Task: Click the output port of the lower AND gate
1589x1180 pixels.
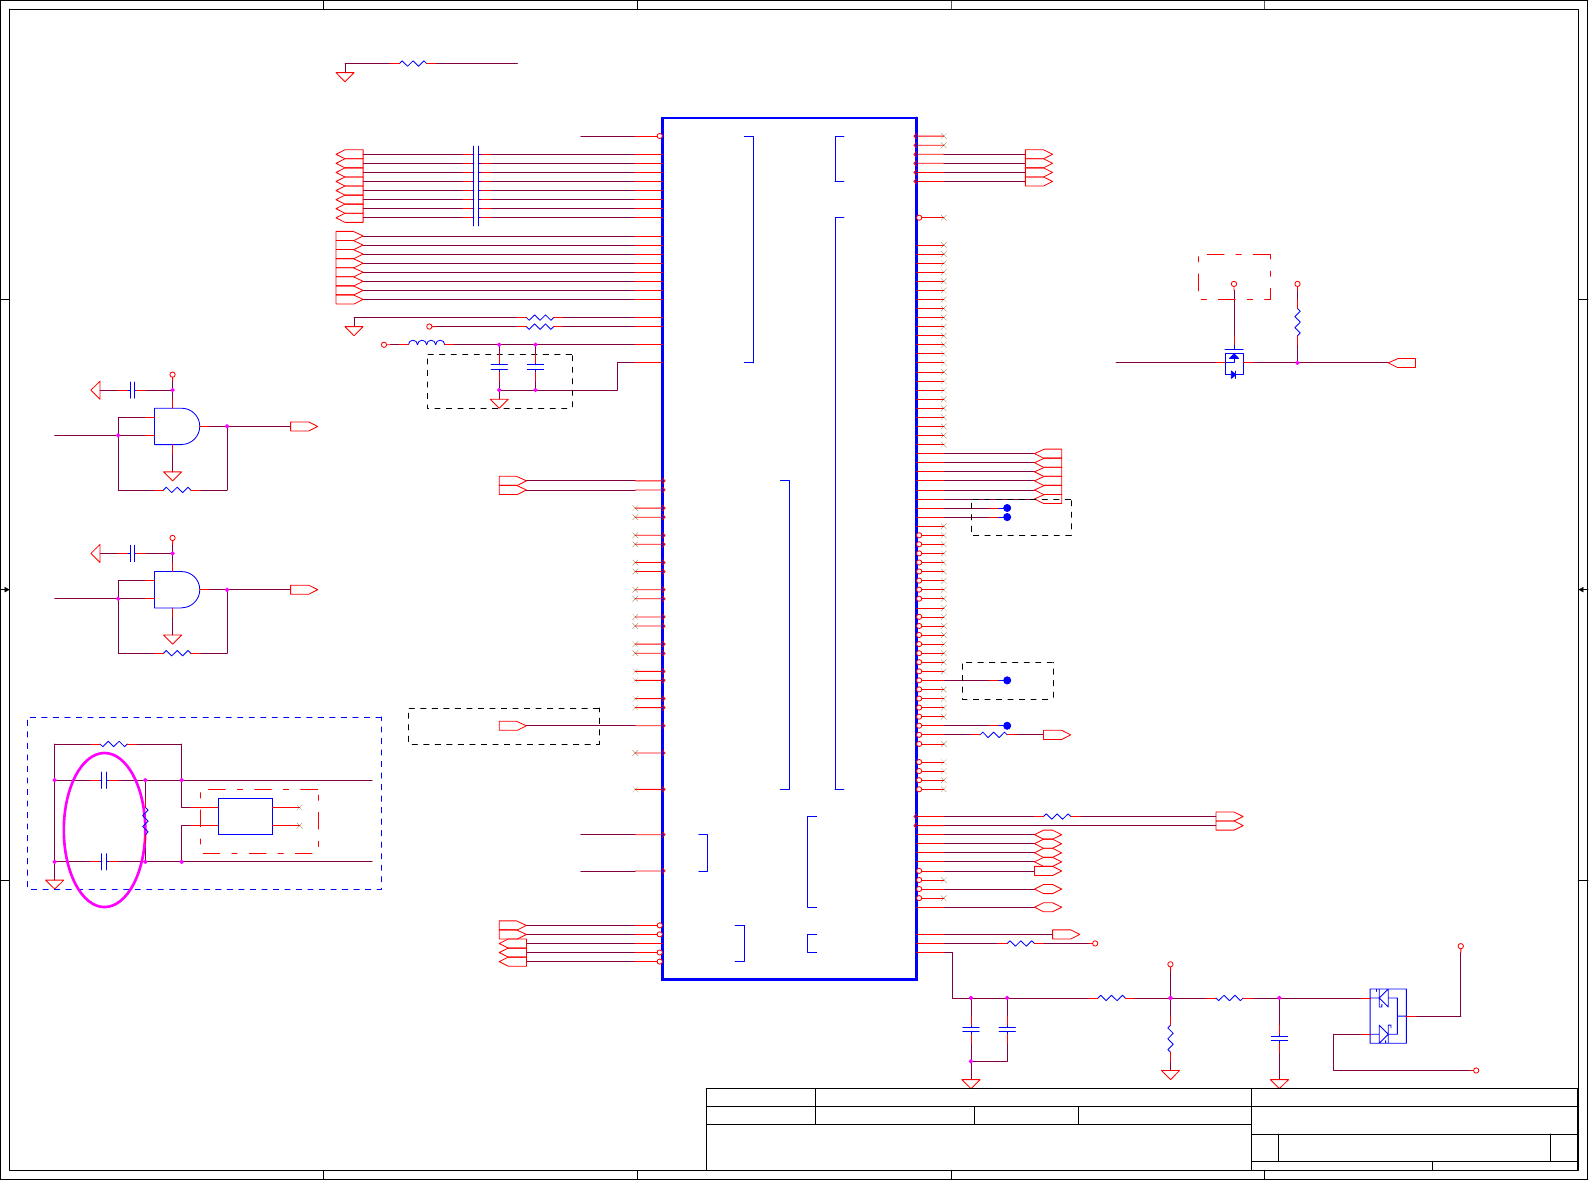Action: [304, 590]
